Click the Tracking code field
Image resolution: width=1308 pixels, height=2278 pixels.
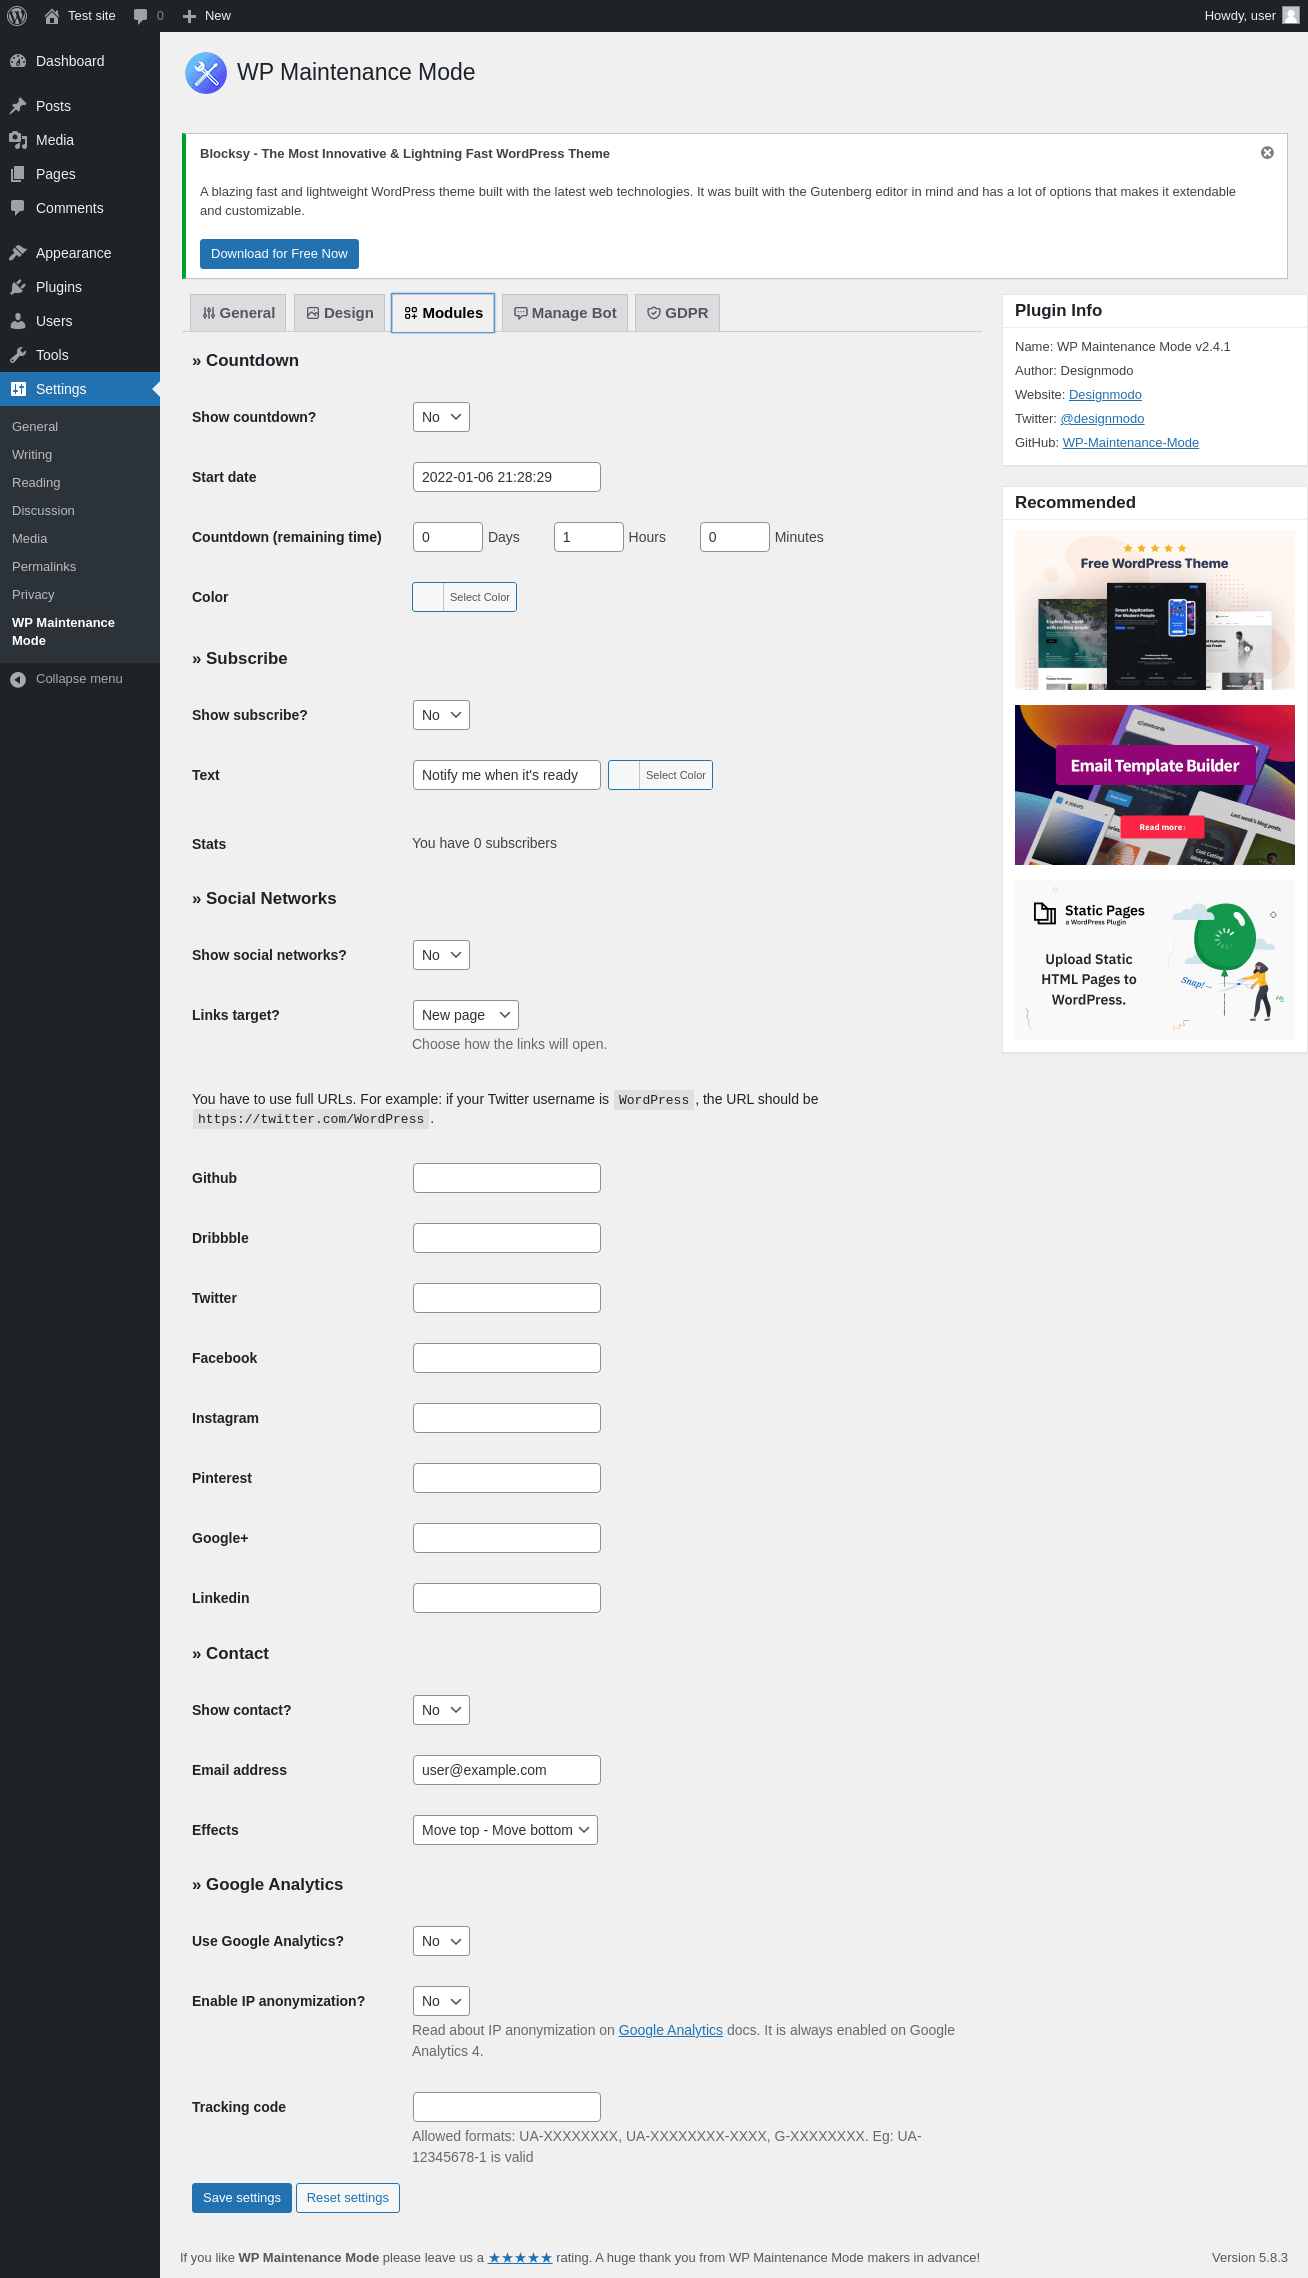click(507, 2107)
